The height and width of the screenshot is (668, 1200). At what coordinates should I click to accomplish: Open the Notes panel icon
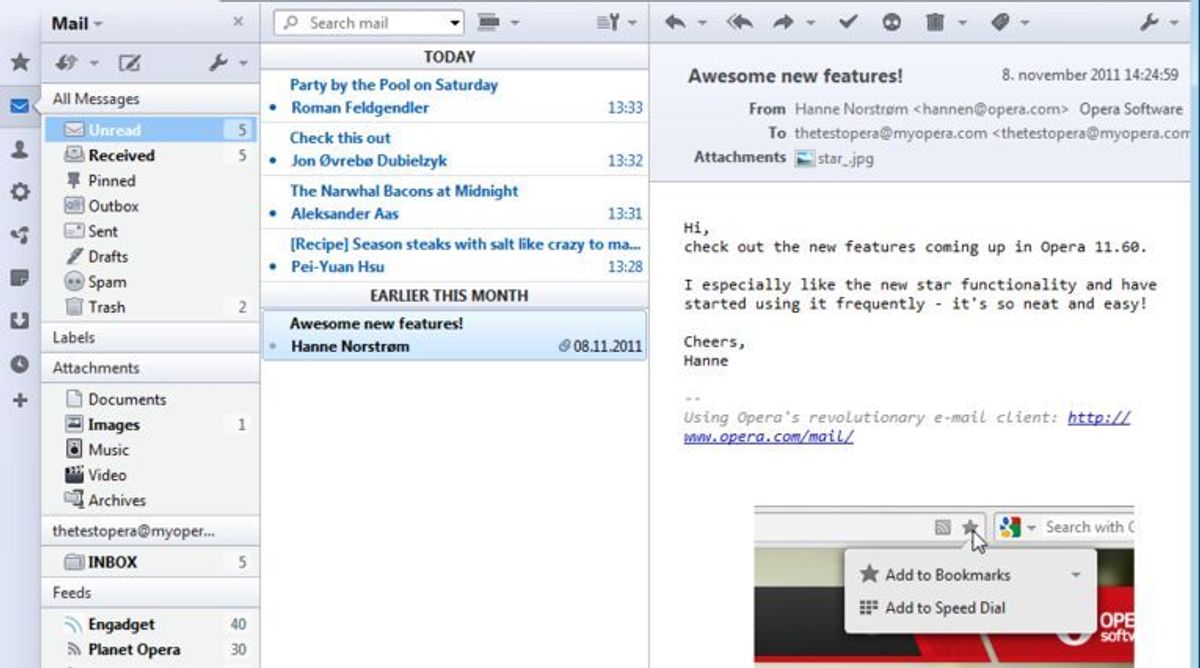[x=20, y=278]
